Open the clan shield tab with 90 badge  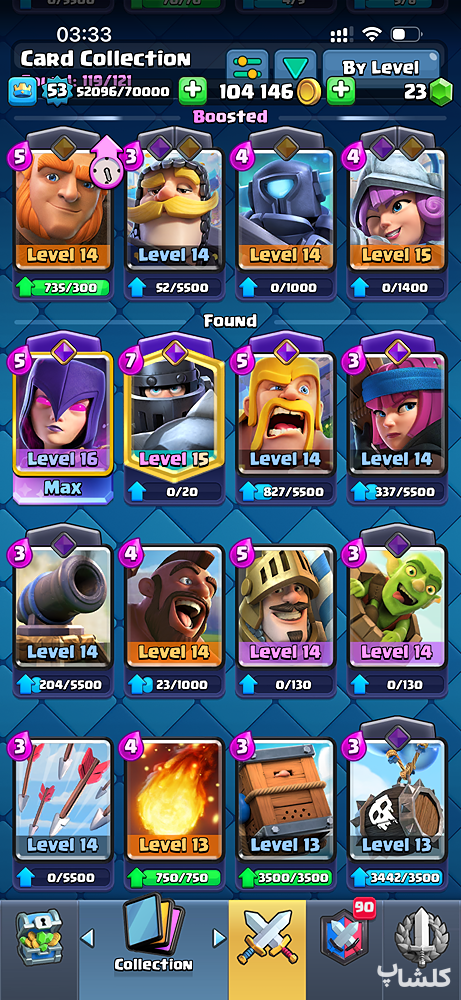346,941
